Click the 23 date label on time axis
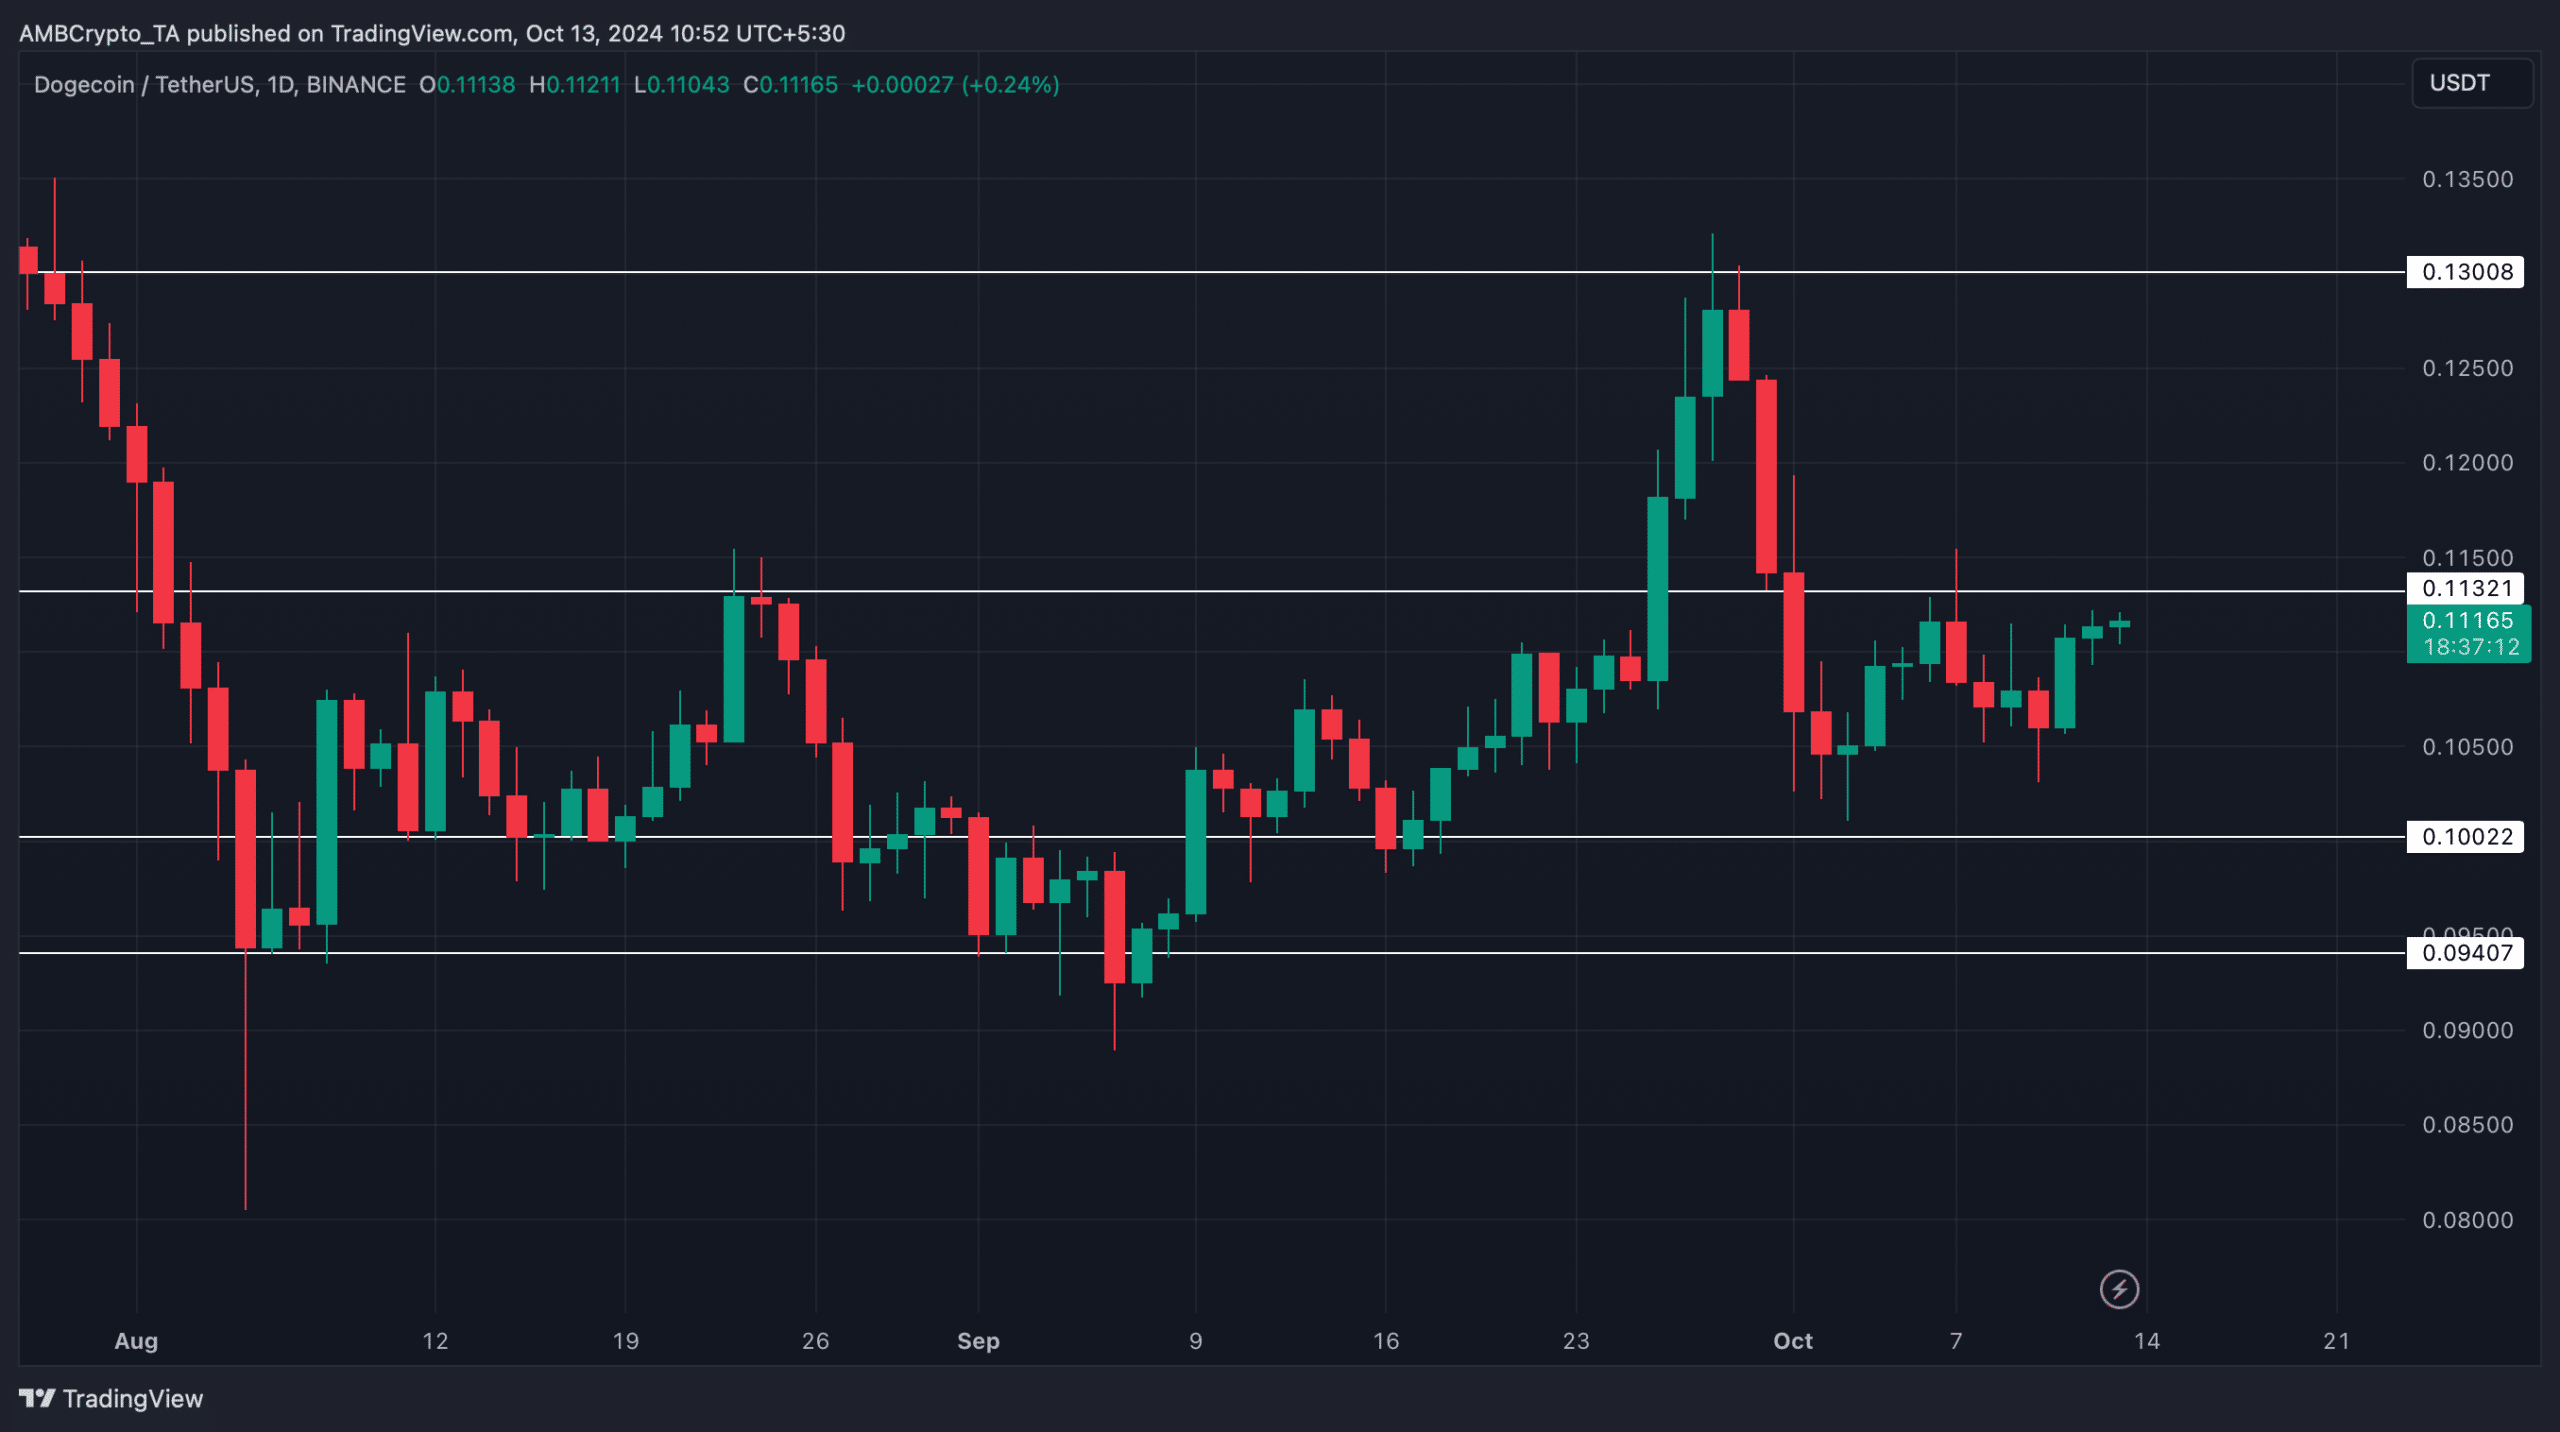 click(1575, 1341)
